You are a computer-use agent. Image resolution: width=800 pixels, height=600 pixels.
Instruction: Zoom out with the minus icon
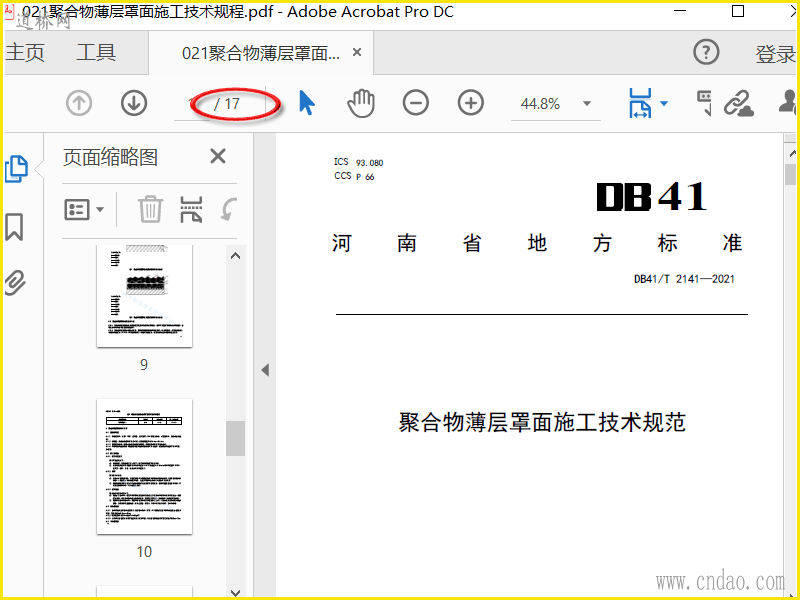pyautogui.click(x=416, y=103)
